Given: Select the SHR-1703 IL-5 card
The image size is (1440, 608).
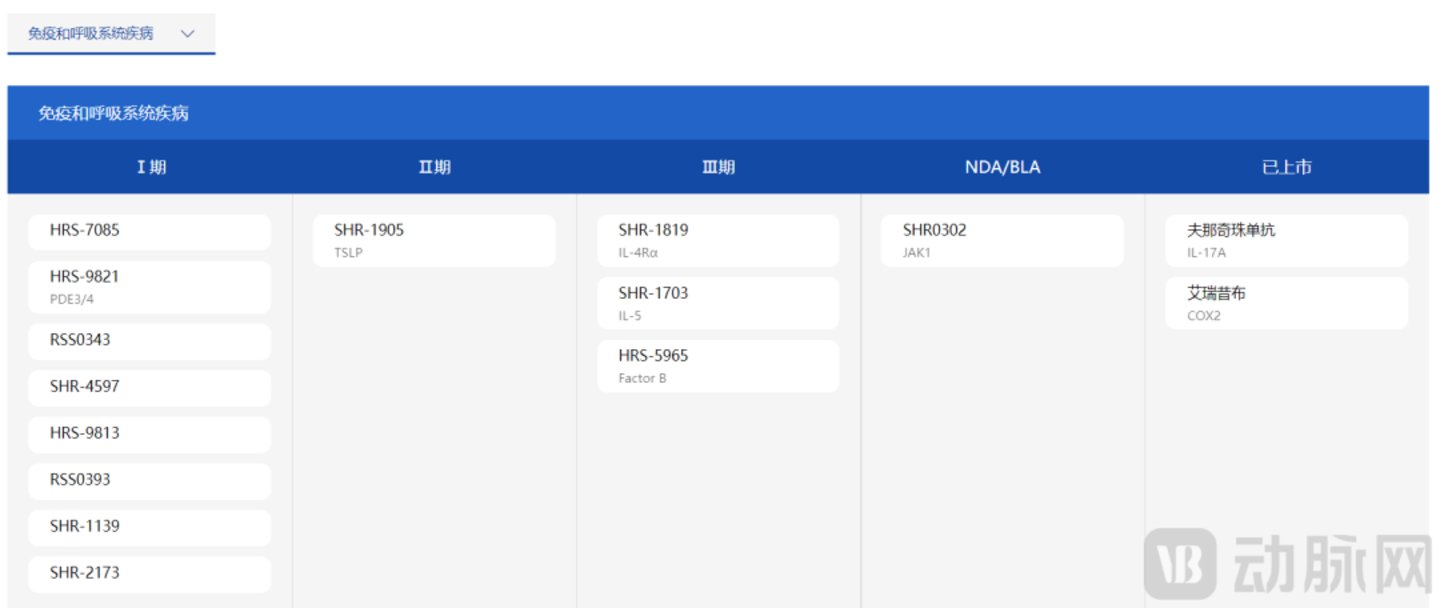Looking at the screenshot, I should (x=718, y=303).
